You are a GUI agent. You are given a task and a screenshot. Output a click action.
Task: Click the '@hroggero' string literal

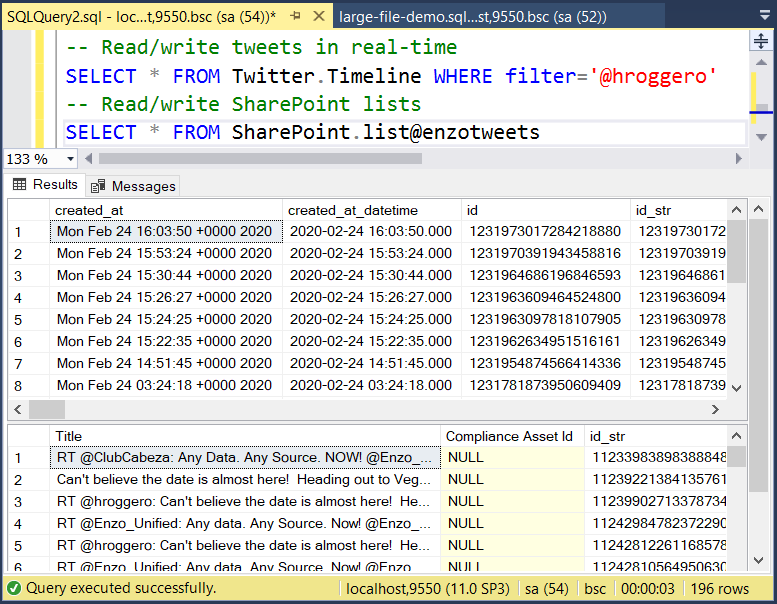pyautogui.click(x=653, y=76)
